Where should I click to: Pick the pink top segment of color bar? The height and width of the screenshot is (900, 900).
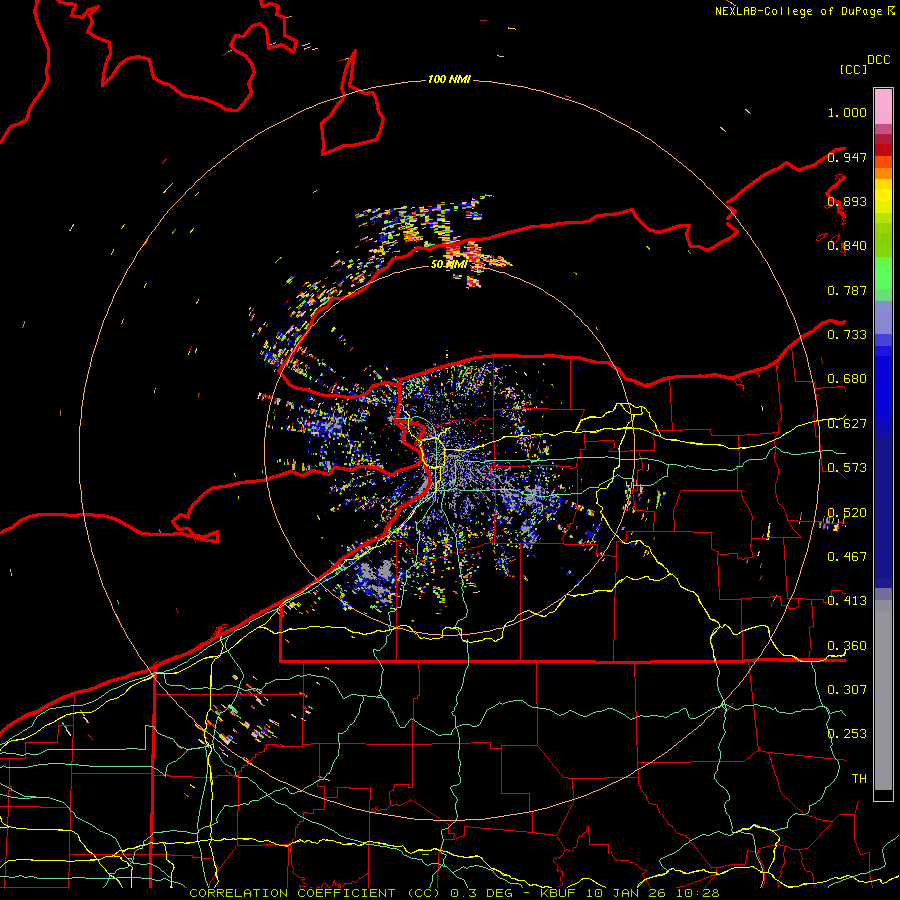883,106
